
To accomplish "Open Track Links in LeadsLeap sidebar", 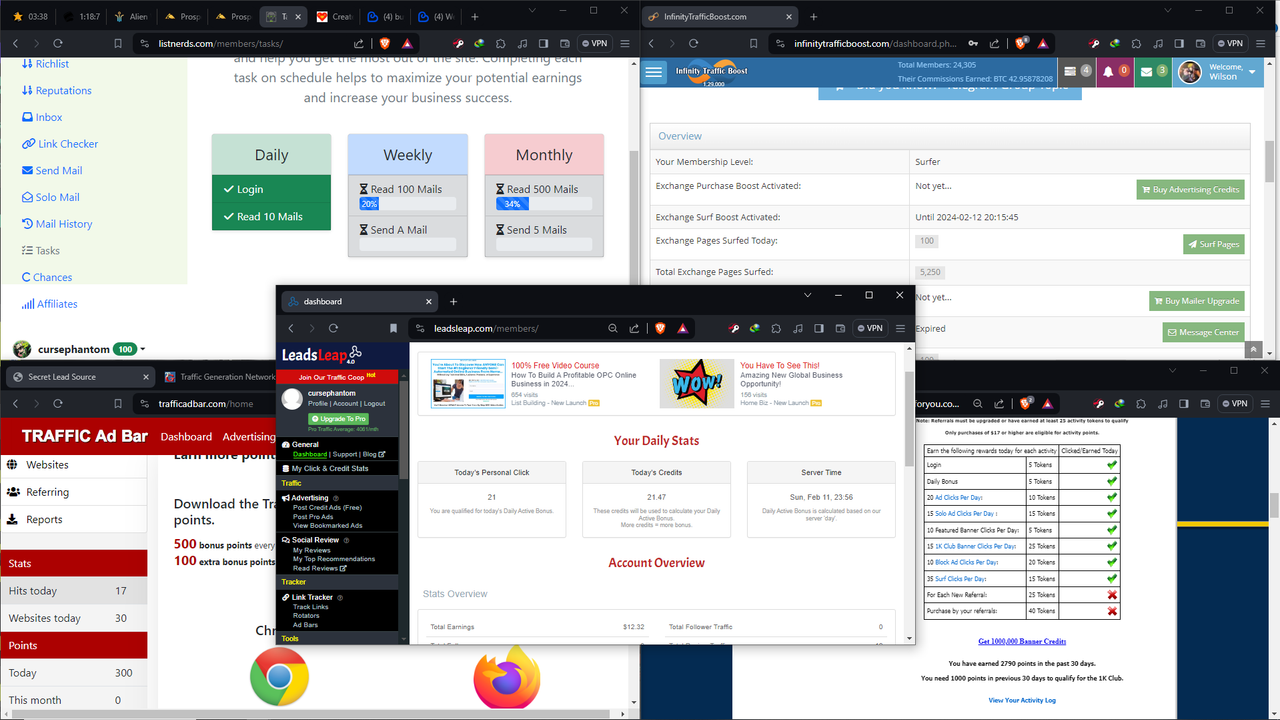I will coord(310,607).
